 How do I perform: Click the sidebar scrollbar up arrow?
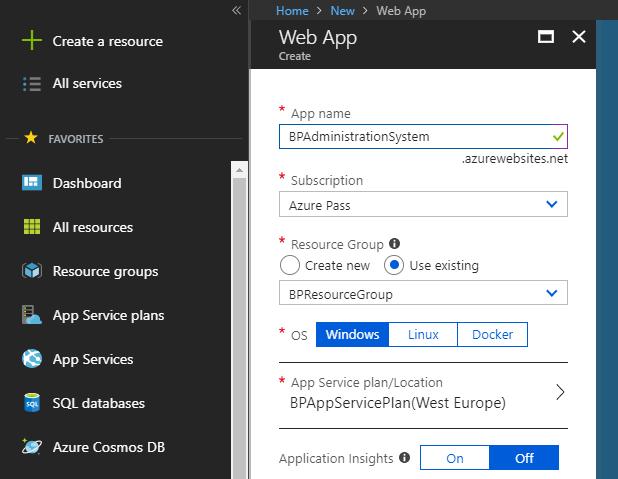tap(239, 170)
